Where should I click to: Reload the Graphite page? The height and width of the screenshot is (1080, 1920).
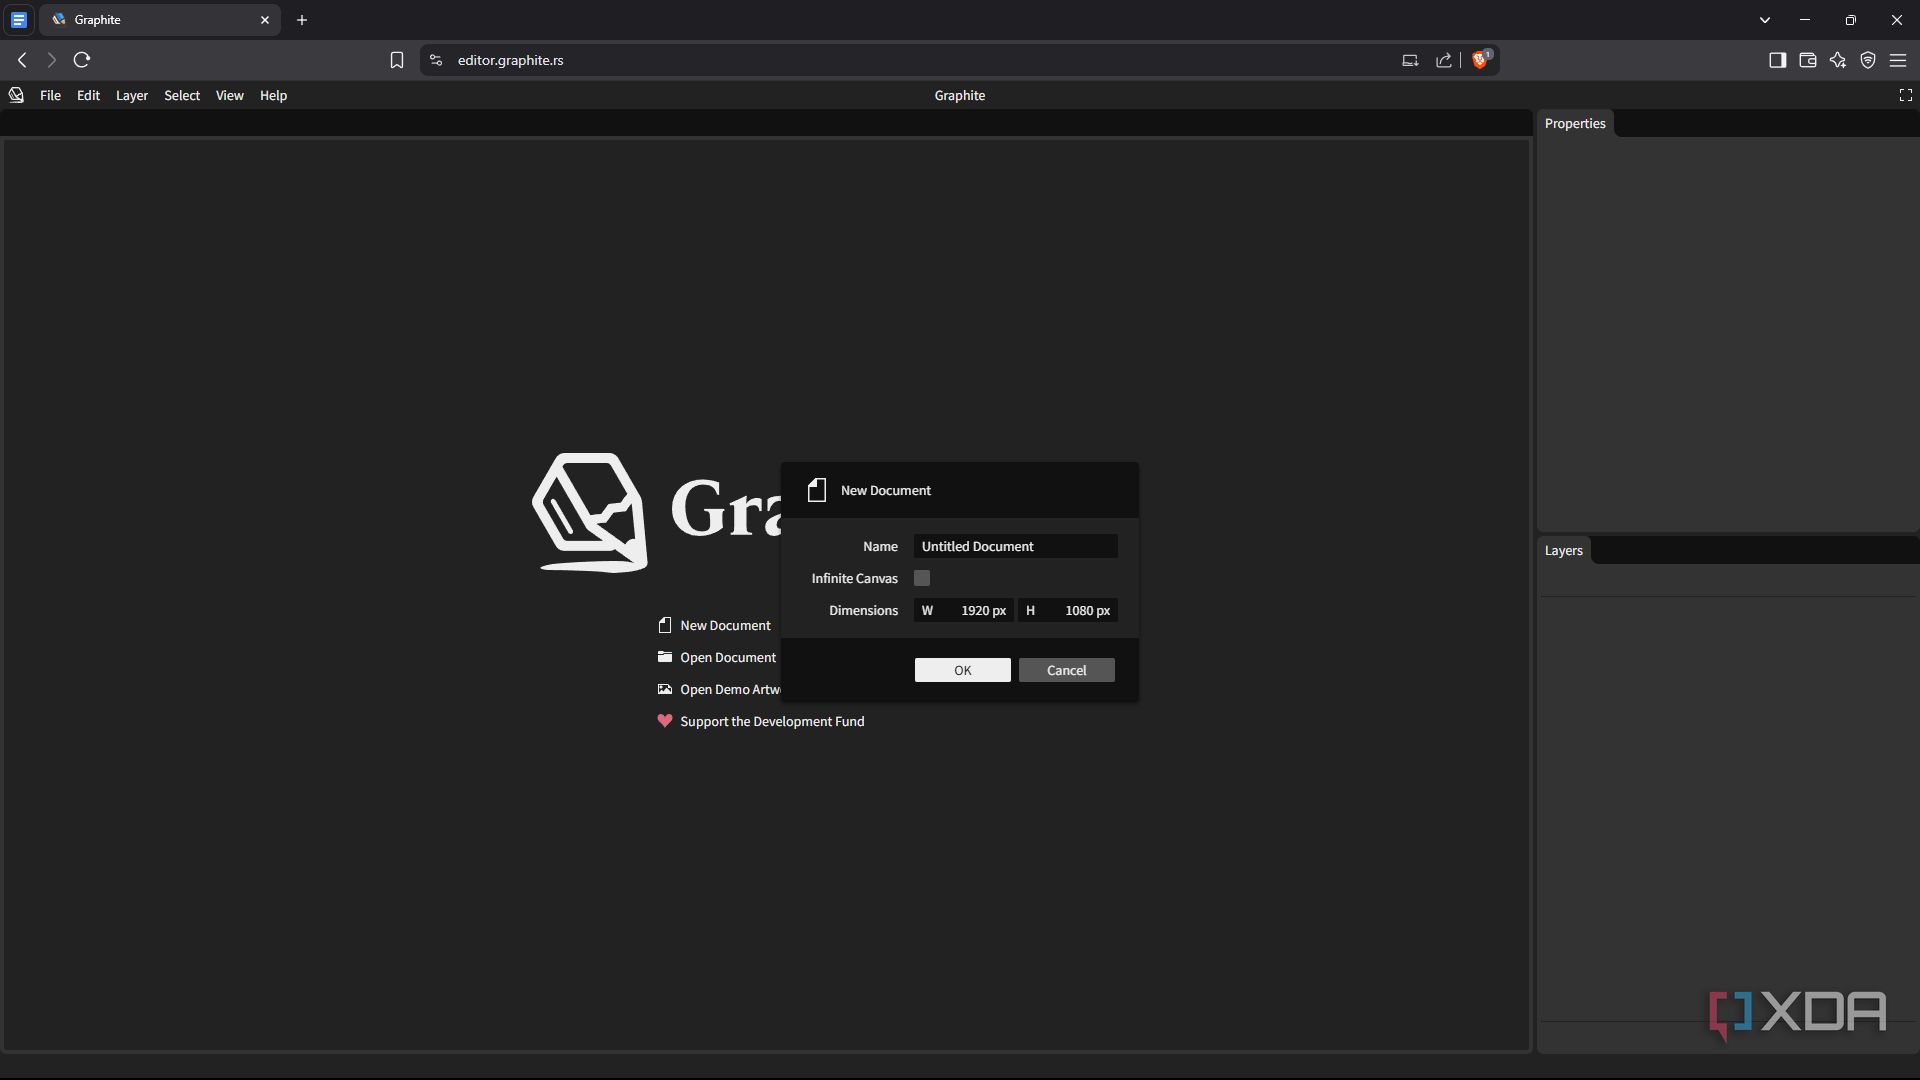point(82,60)
